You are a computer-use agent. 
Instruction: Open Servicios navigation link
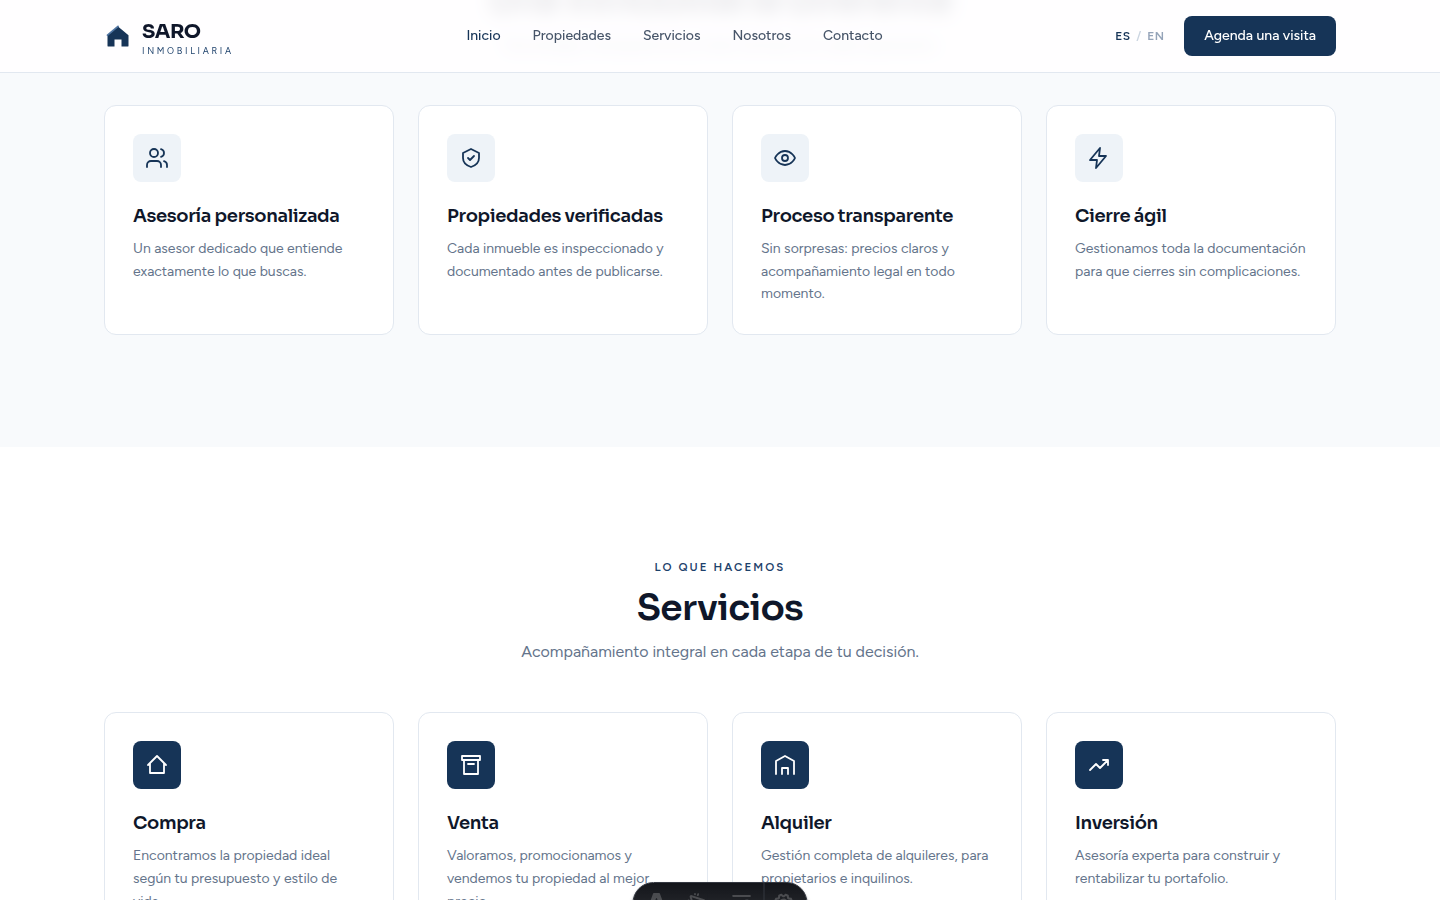[x=671, y=35]
